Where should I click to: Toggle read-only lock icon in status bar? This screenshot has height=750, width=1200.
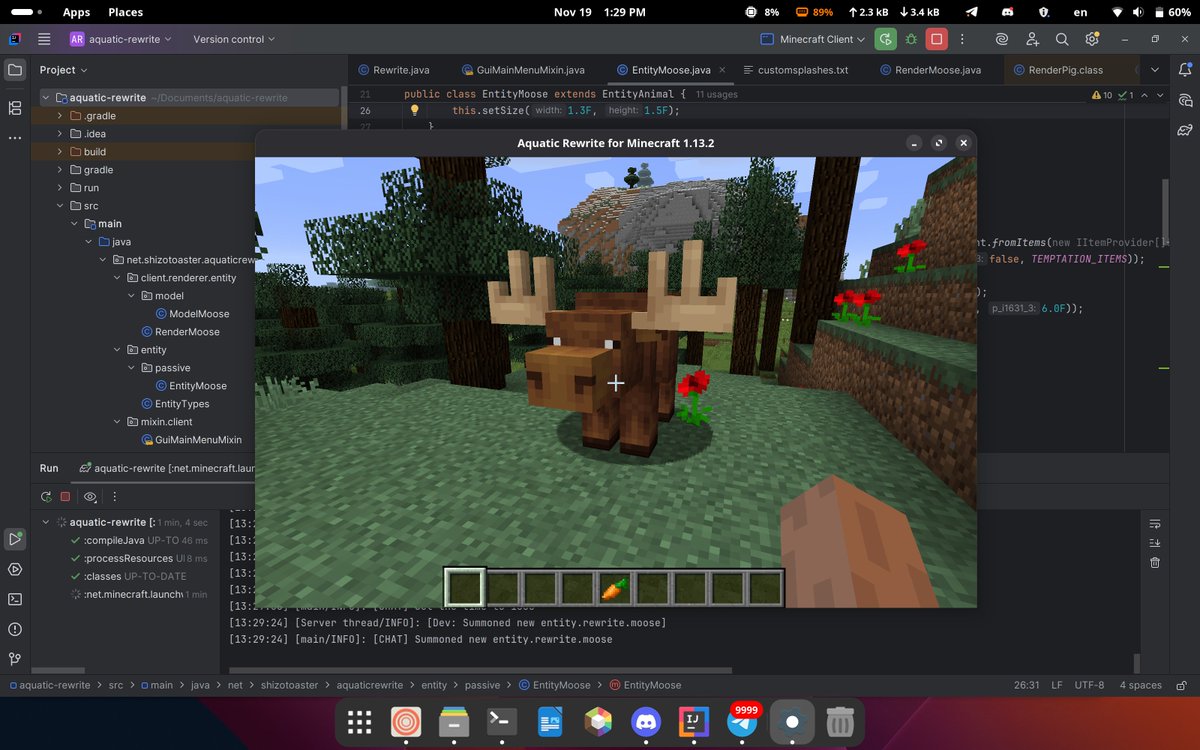[x=1182, y=685]
